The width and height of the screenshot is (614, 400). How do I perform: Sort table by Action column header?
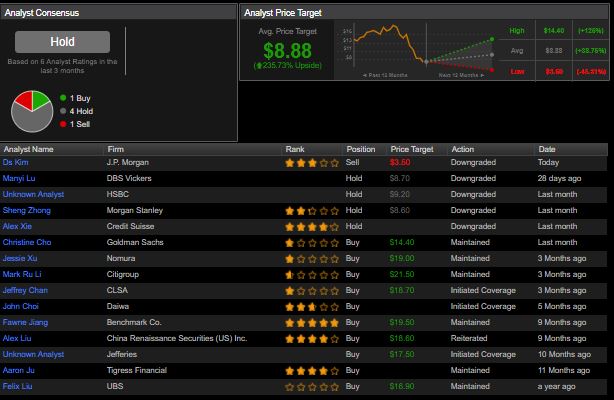point(462,149)
